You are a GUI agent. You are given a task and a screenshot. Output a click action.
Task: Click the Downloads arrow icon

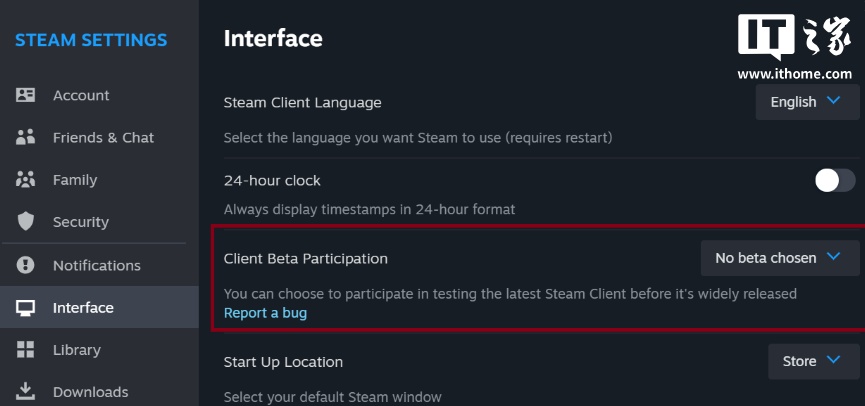click(x=26, y=391)
